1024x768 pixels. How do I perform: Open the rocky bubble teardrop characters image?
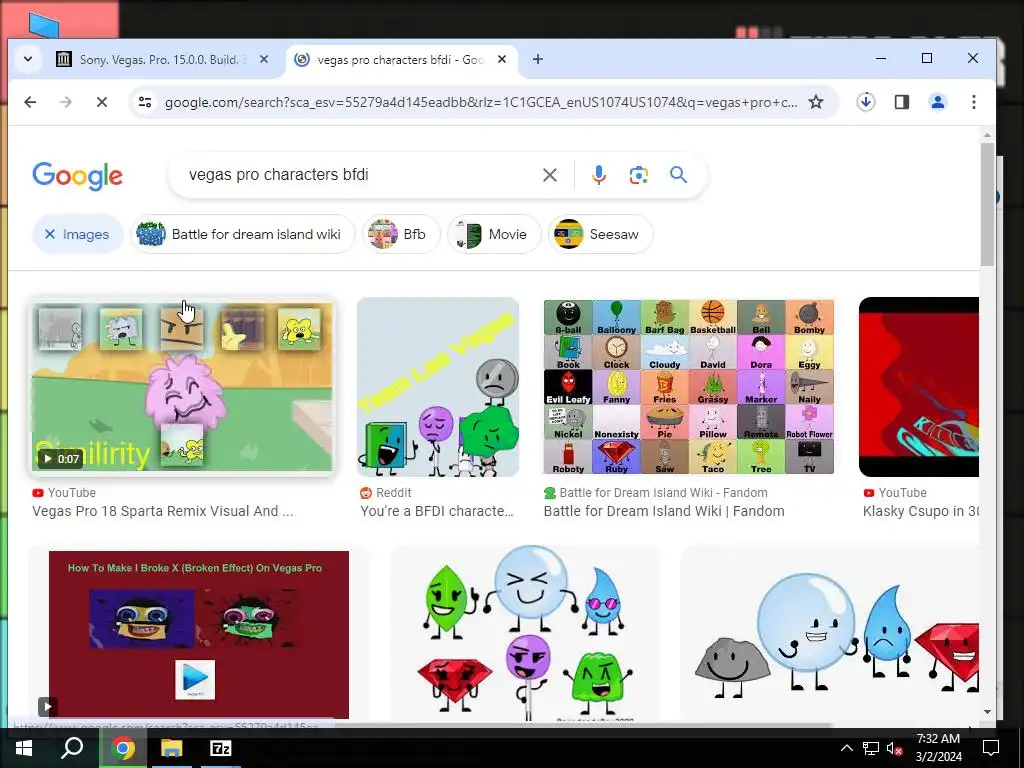(829, 633)
